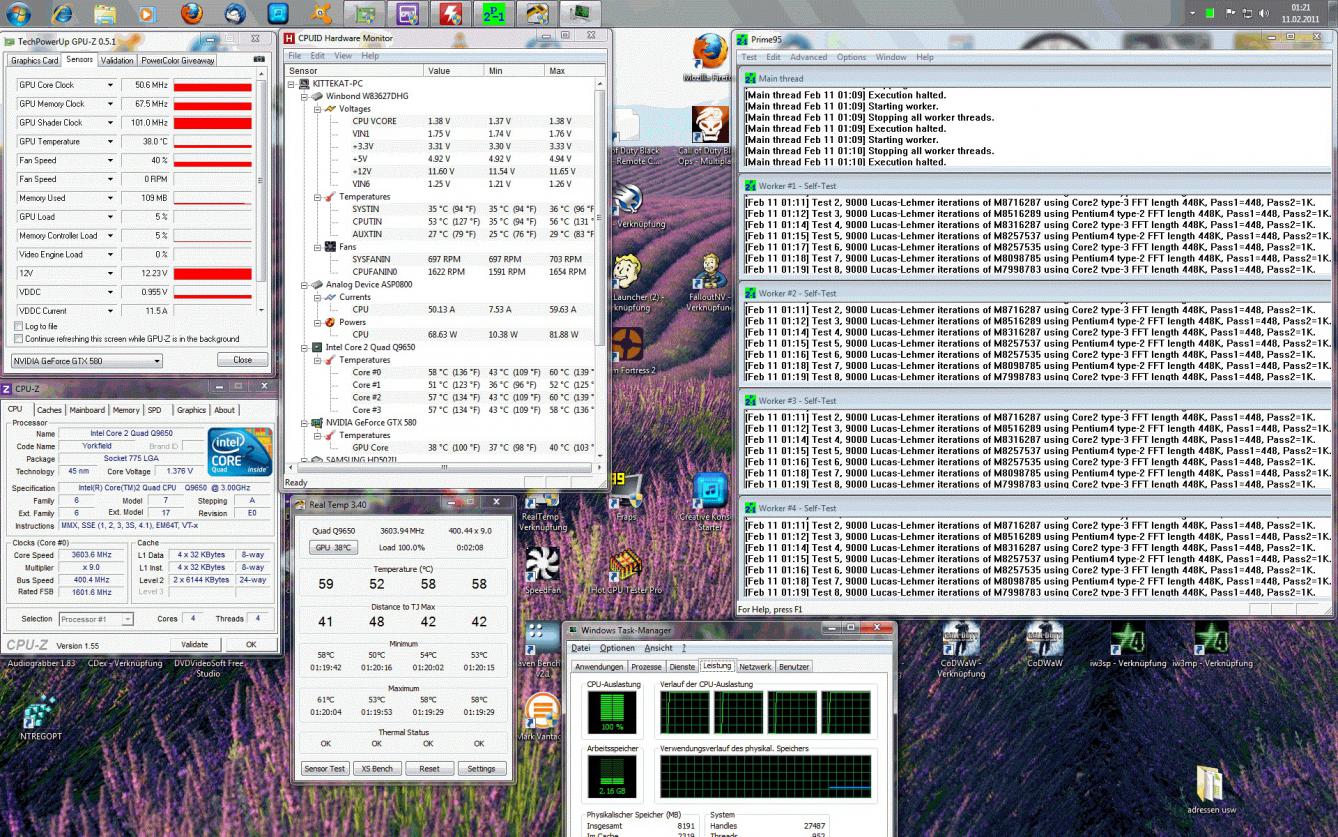Click OK button in CPU-Z
1338x837 pixels.
(x=251, y=644)
